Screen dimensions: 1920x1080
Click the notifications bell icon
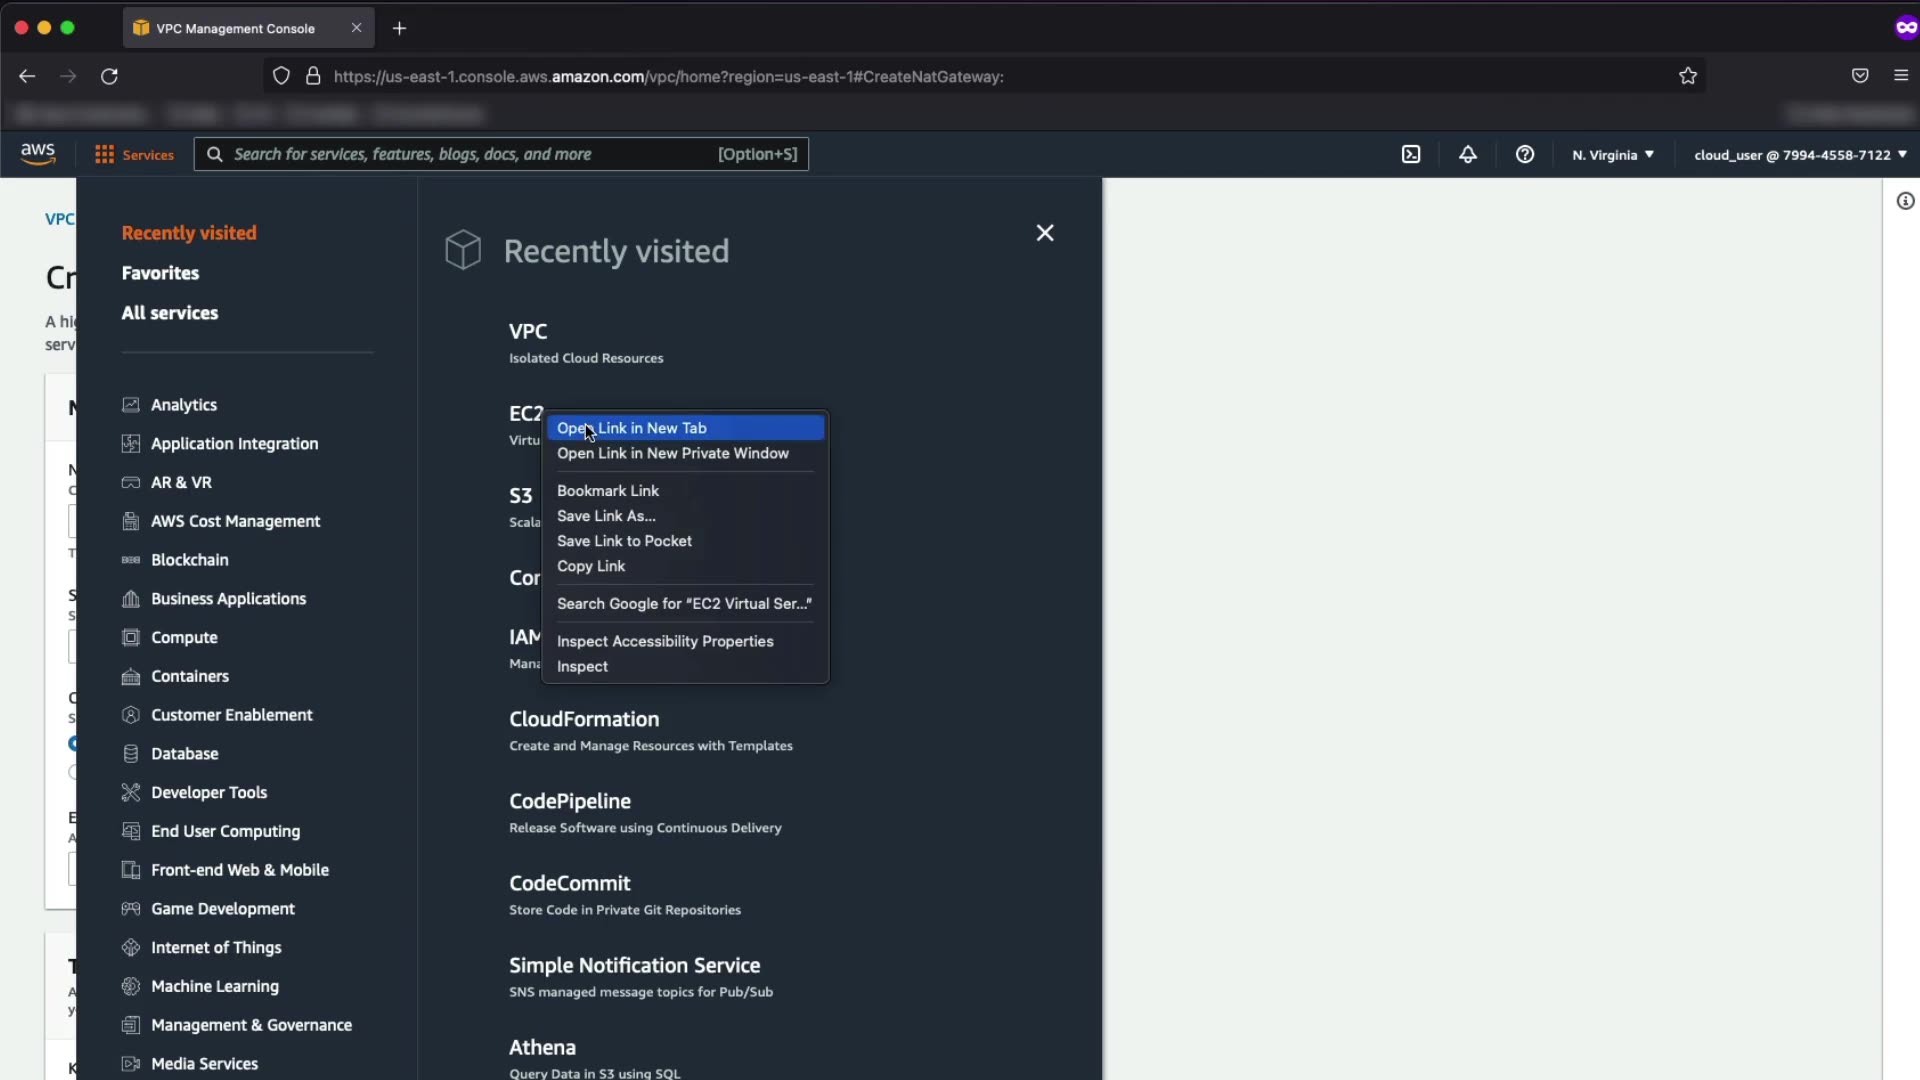click(x=1467, y=155)
